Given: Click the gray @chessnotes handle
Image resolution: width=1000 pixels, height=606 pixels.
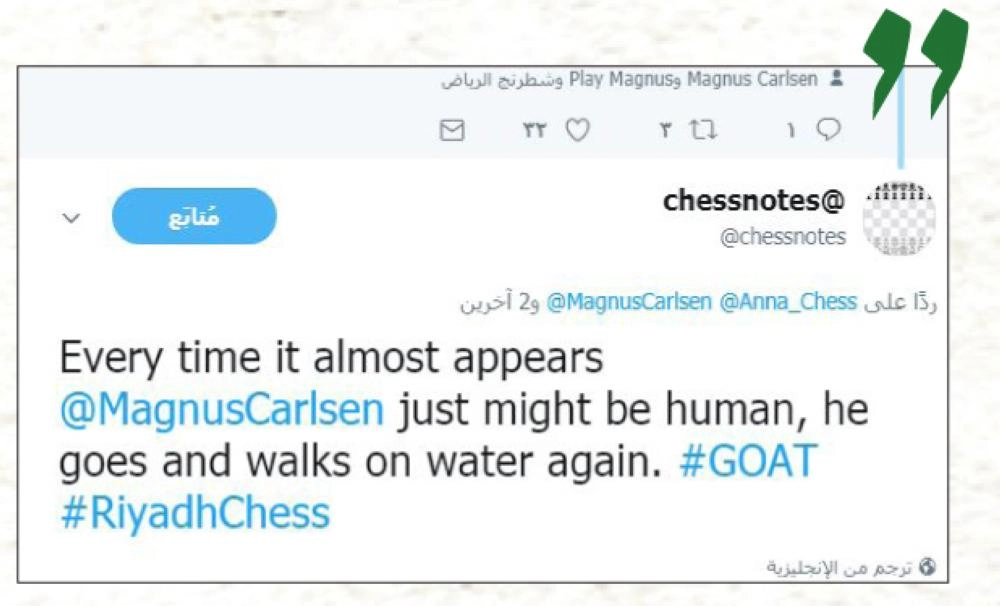Looking at the screenshot, I should tap(783, 237).
